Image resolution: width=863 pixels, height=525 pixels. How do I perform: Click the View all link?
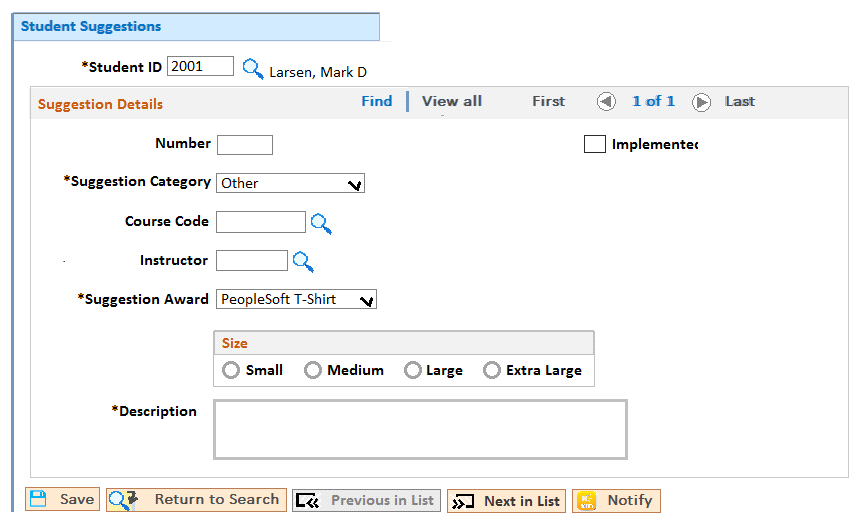click(452, 101)
